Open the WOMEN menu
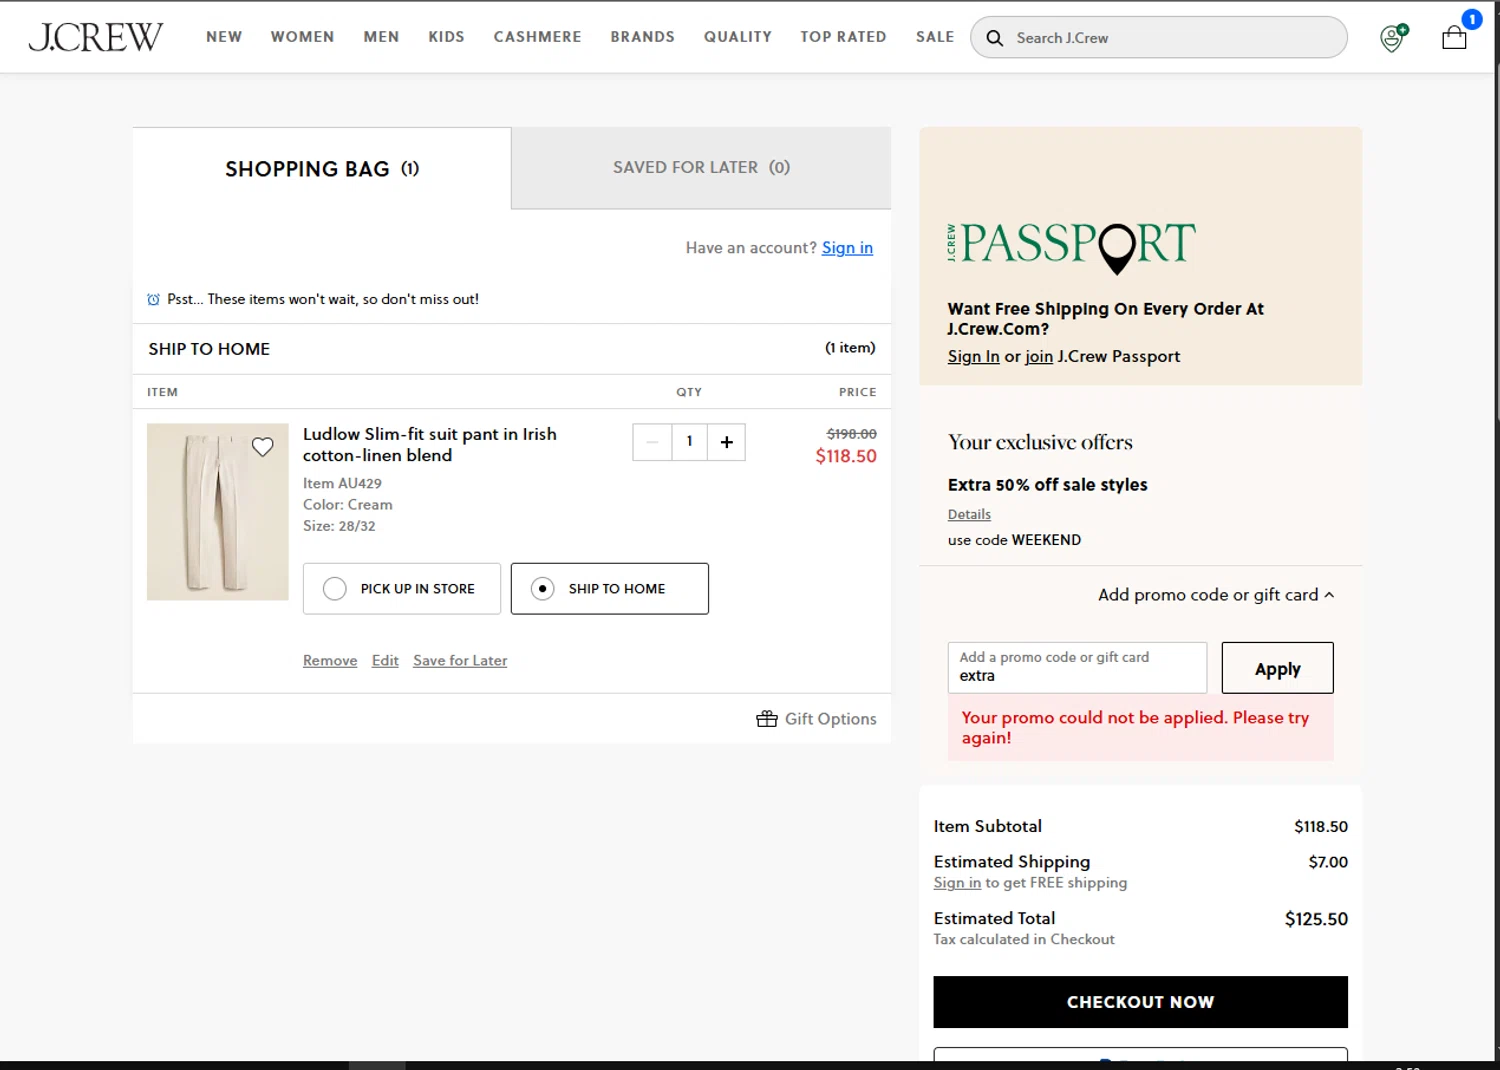The width and height of the screenshot is (1500, 1070). (x=302, y=37)
